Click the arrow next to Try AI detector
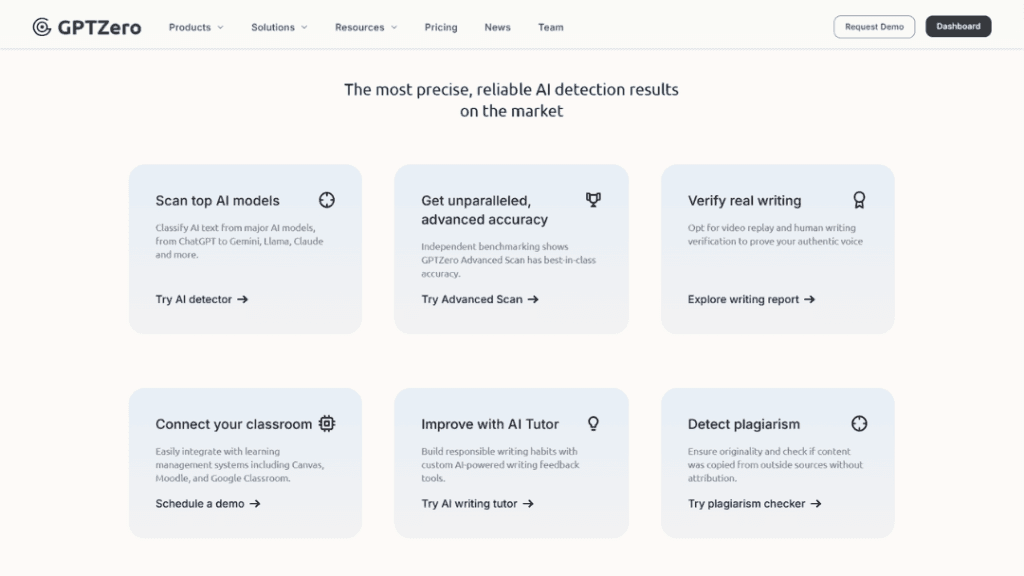This screenshot has width=1024, height=576. click(x=243, y=299)
